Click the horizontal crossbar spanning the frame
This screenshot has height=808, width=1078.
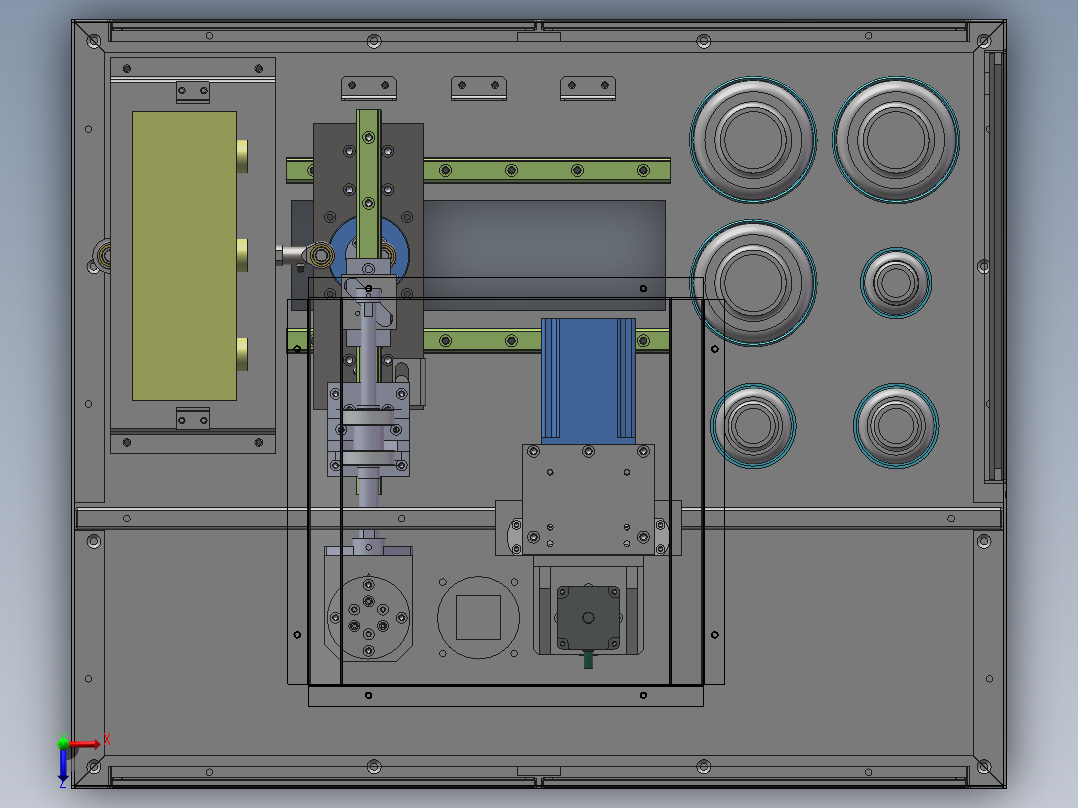[539, 518]
